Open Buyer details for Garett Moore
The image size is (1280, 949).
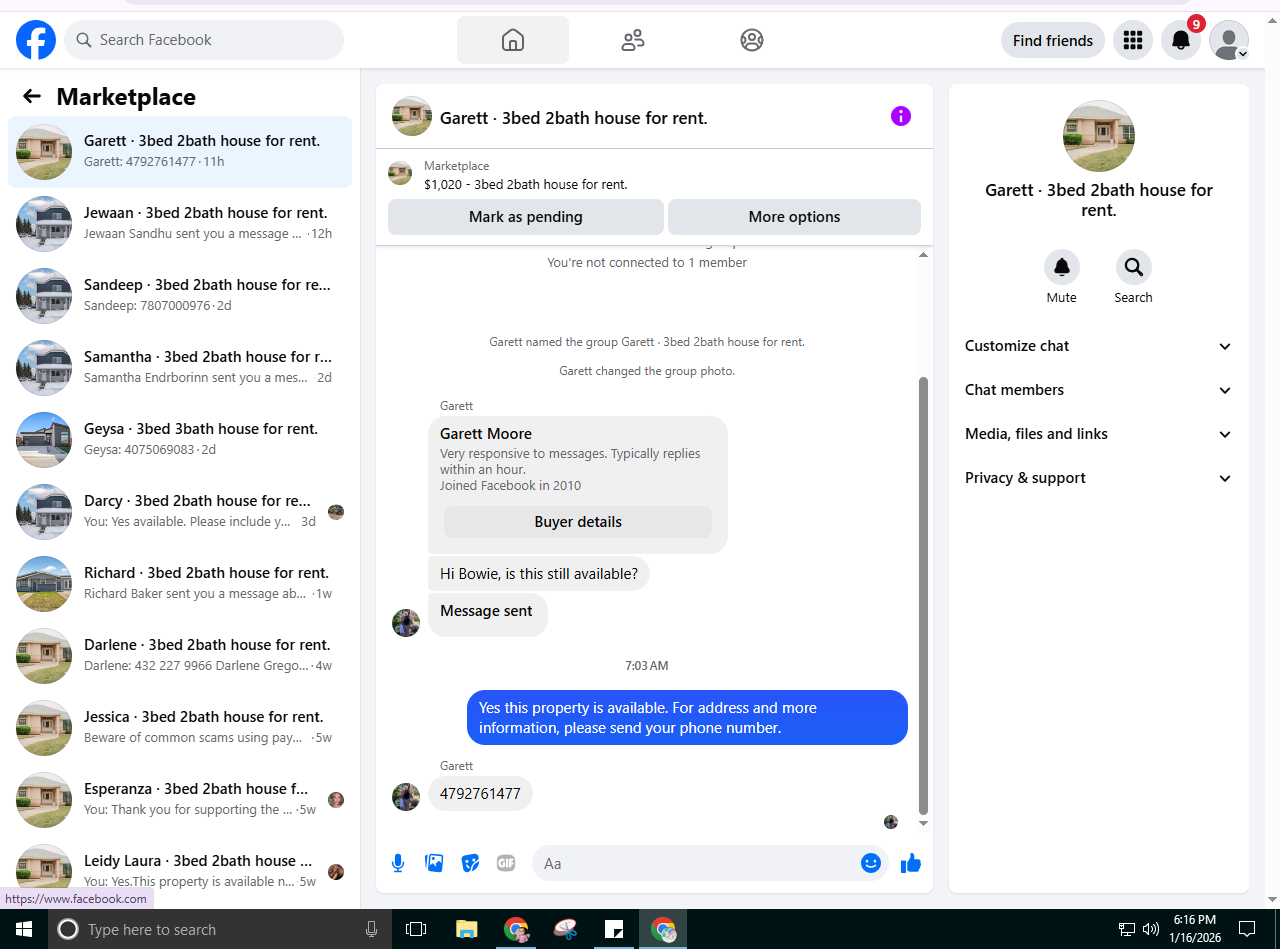pos(578,522)
